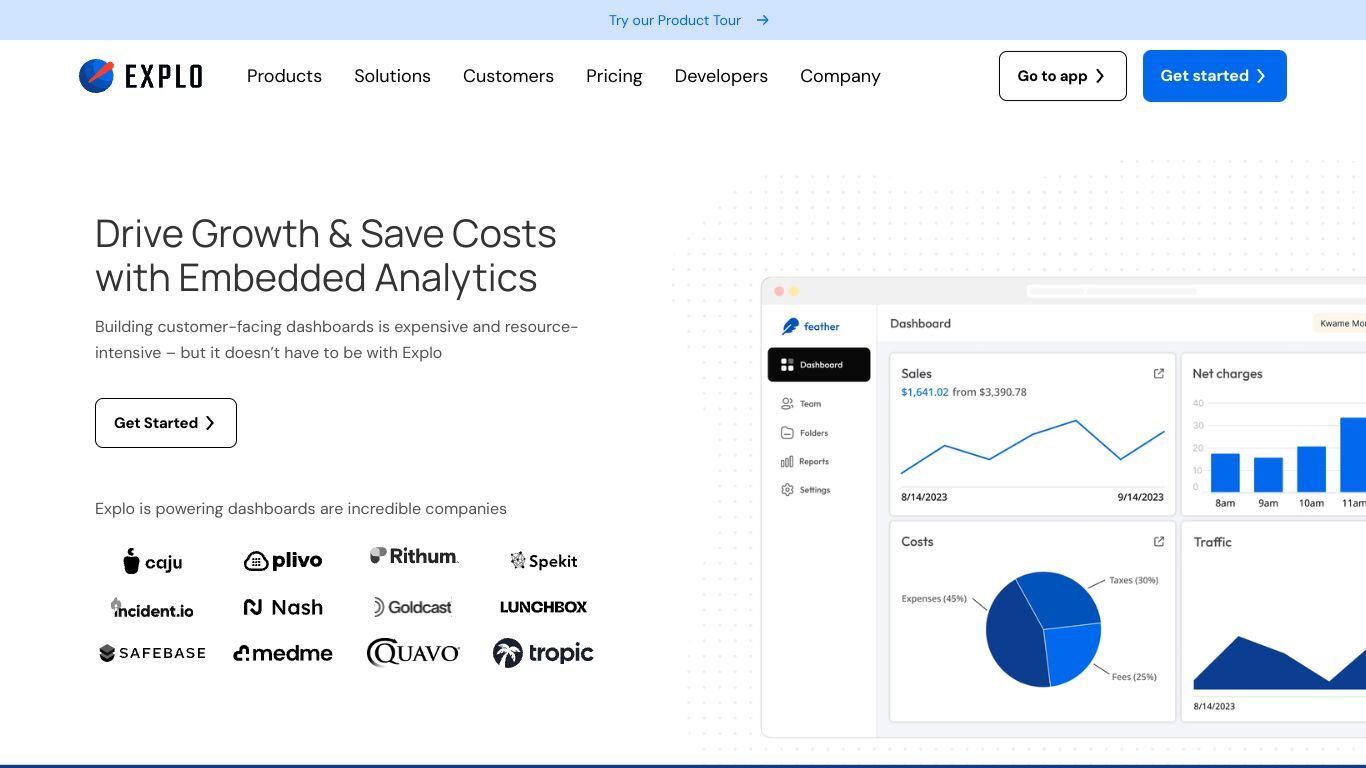Click the incident.io company logo

tap(152, 608)
